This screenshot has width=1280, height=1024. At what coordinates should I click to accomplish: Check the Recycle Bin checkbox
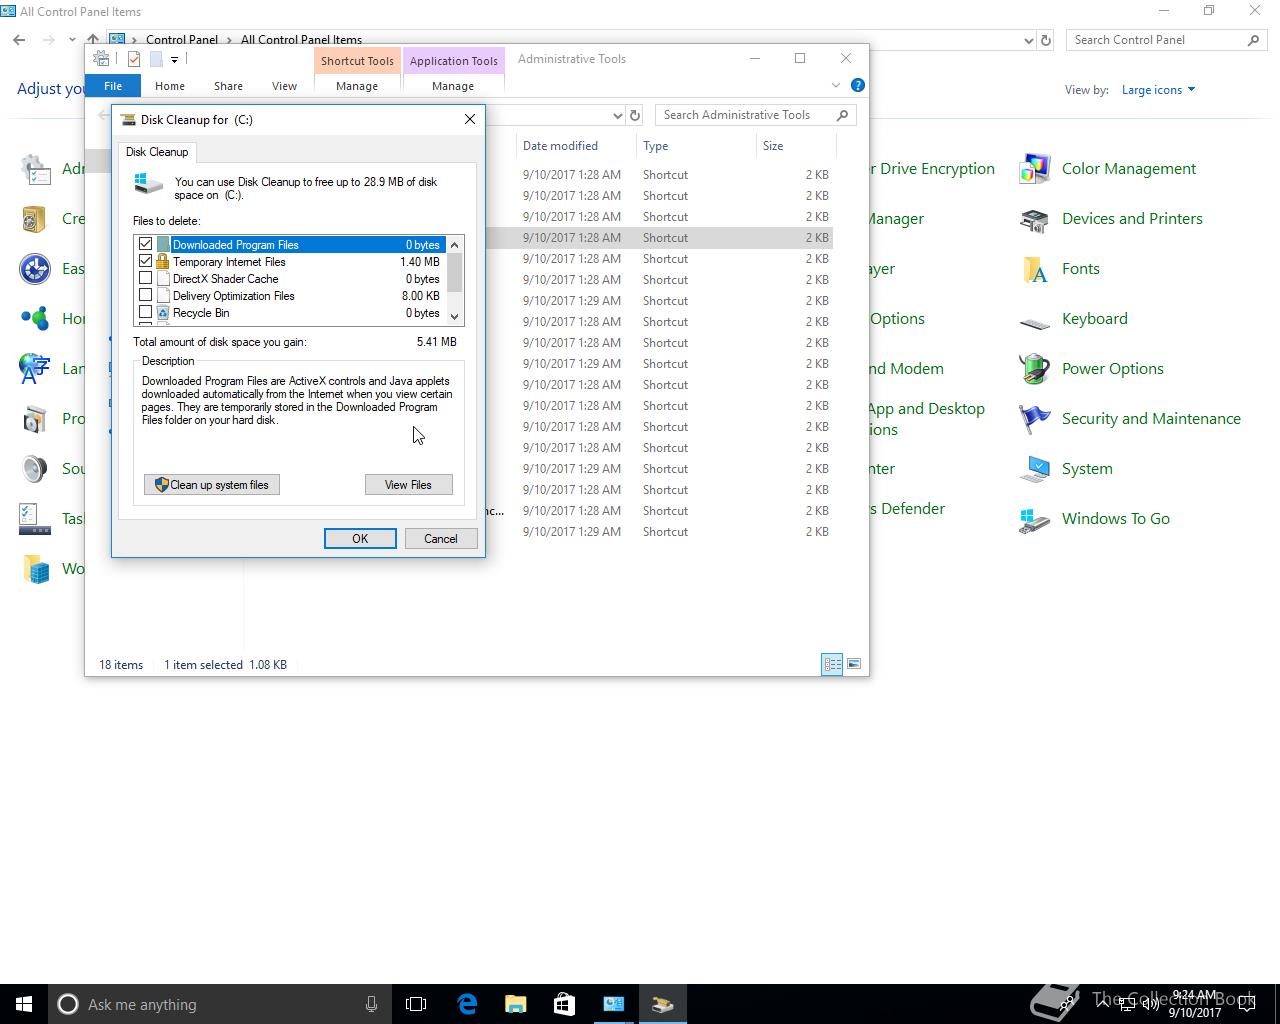pyautogui.click(x=146, y=312)
